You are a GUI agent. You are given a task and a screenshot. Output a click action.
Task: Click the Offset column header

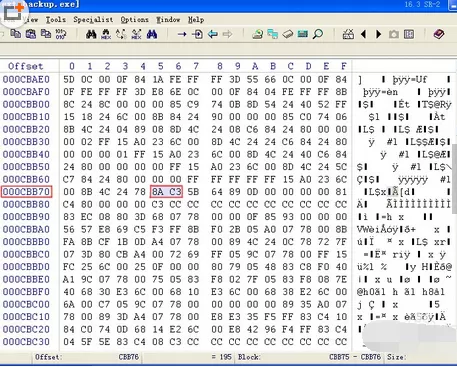click(26, 66)
